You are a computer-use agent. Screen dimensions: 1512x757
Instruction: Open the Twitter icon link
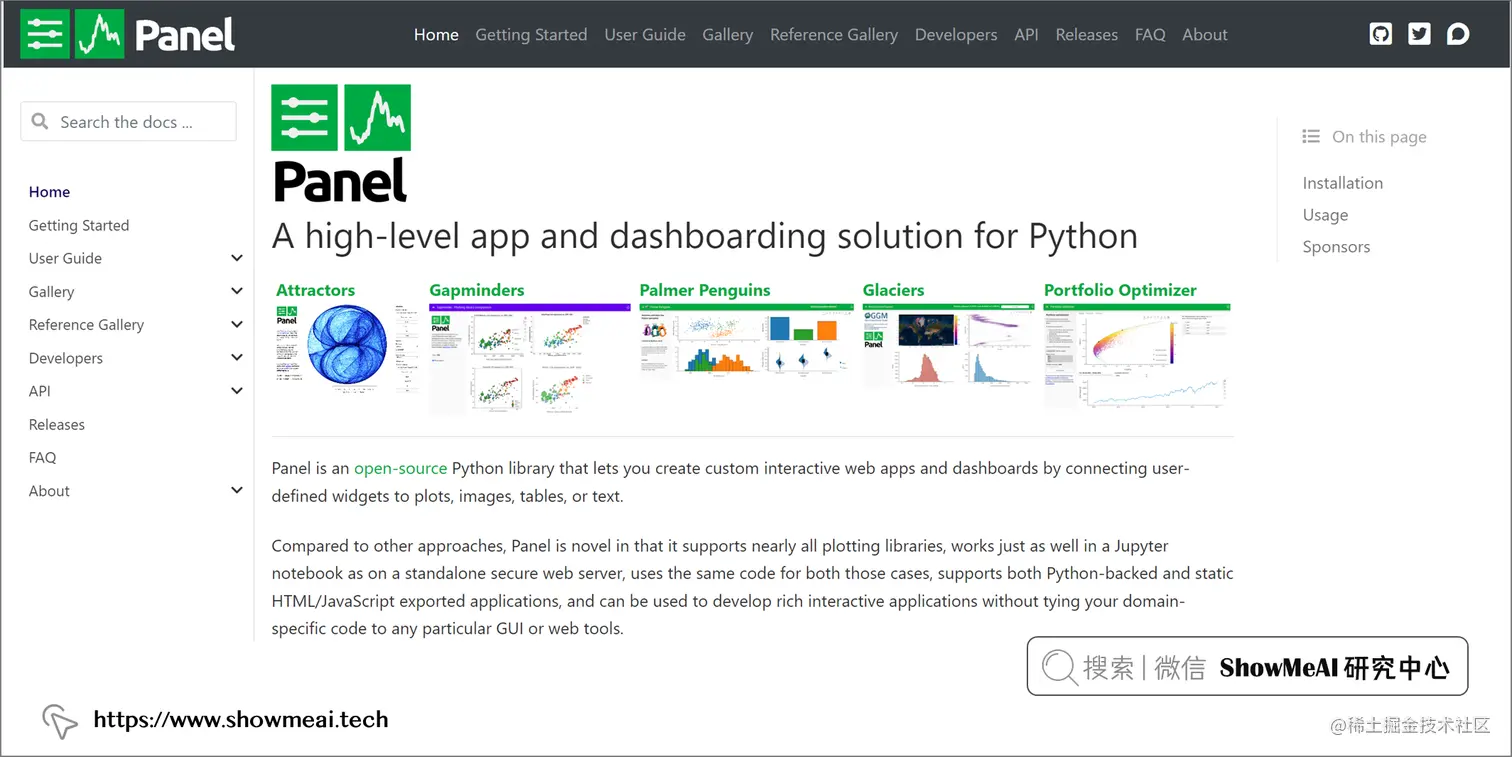click(x=1419, y=34)
